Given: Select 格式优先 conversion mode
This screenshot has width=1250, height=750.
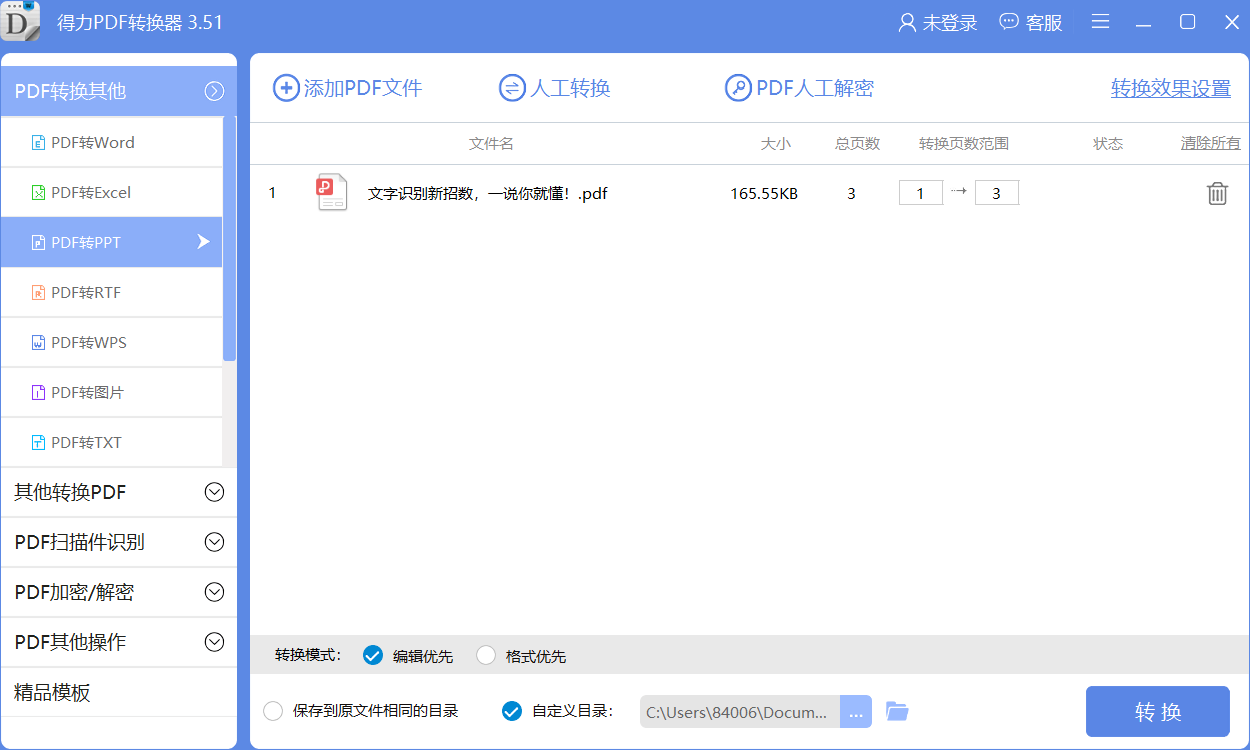Looking at the screenshot, I should [x=486, y=656].
